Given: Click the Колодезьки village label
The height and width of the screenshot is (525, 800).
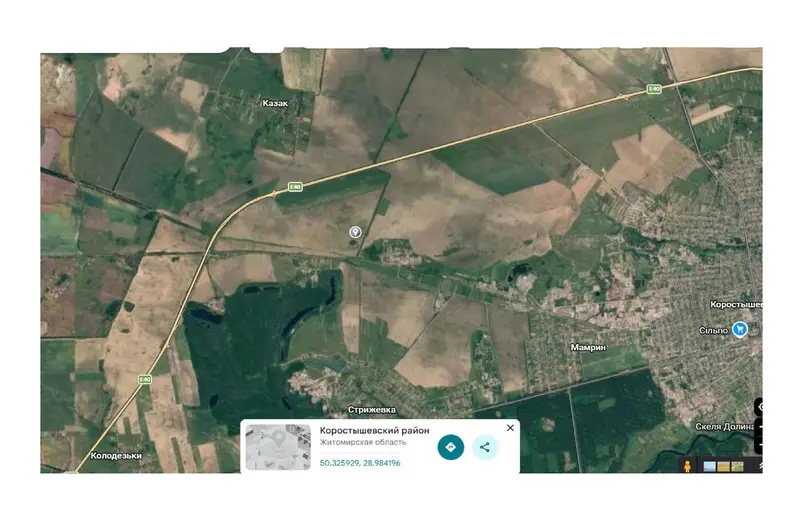Looking at the screenshot, I should point(116,455).
